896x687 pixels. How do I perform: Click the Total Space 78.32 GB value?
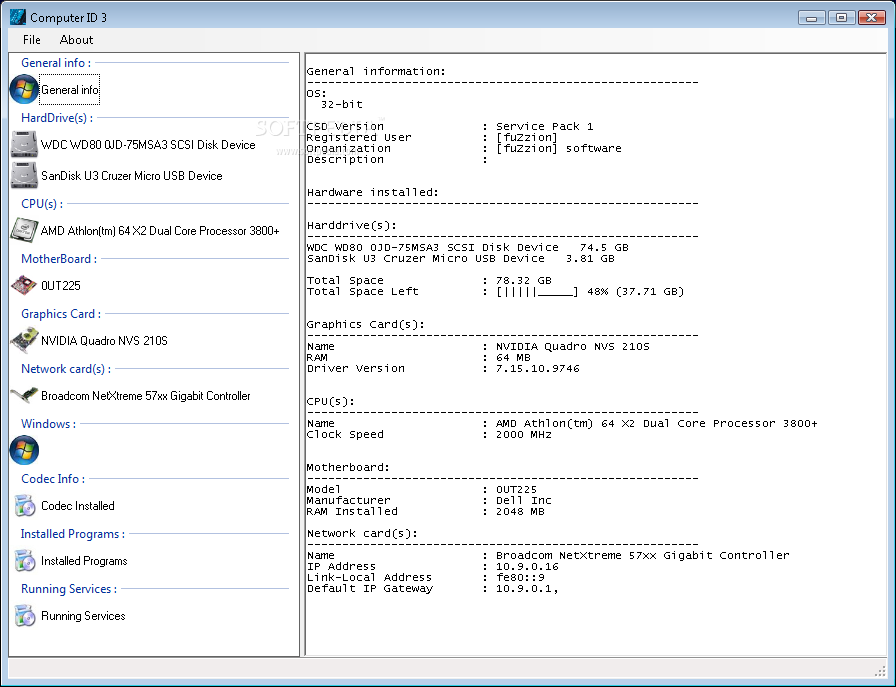[x=523, y=281]
